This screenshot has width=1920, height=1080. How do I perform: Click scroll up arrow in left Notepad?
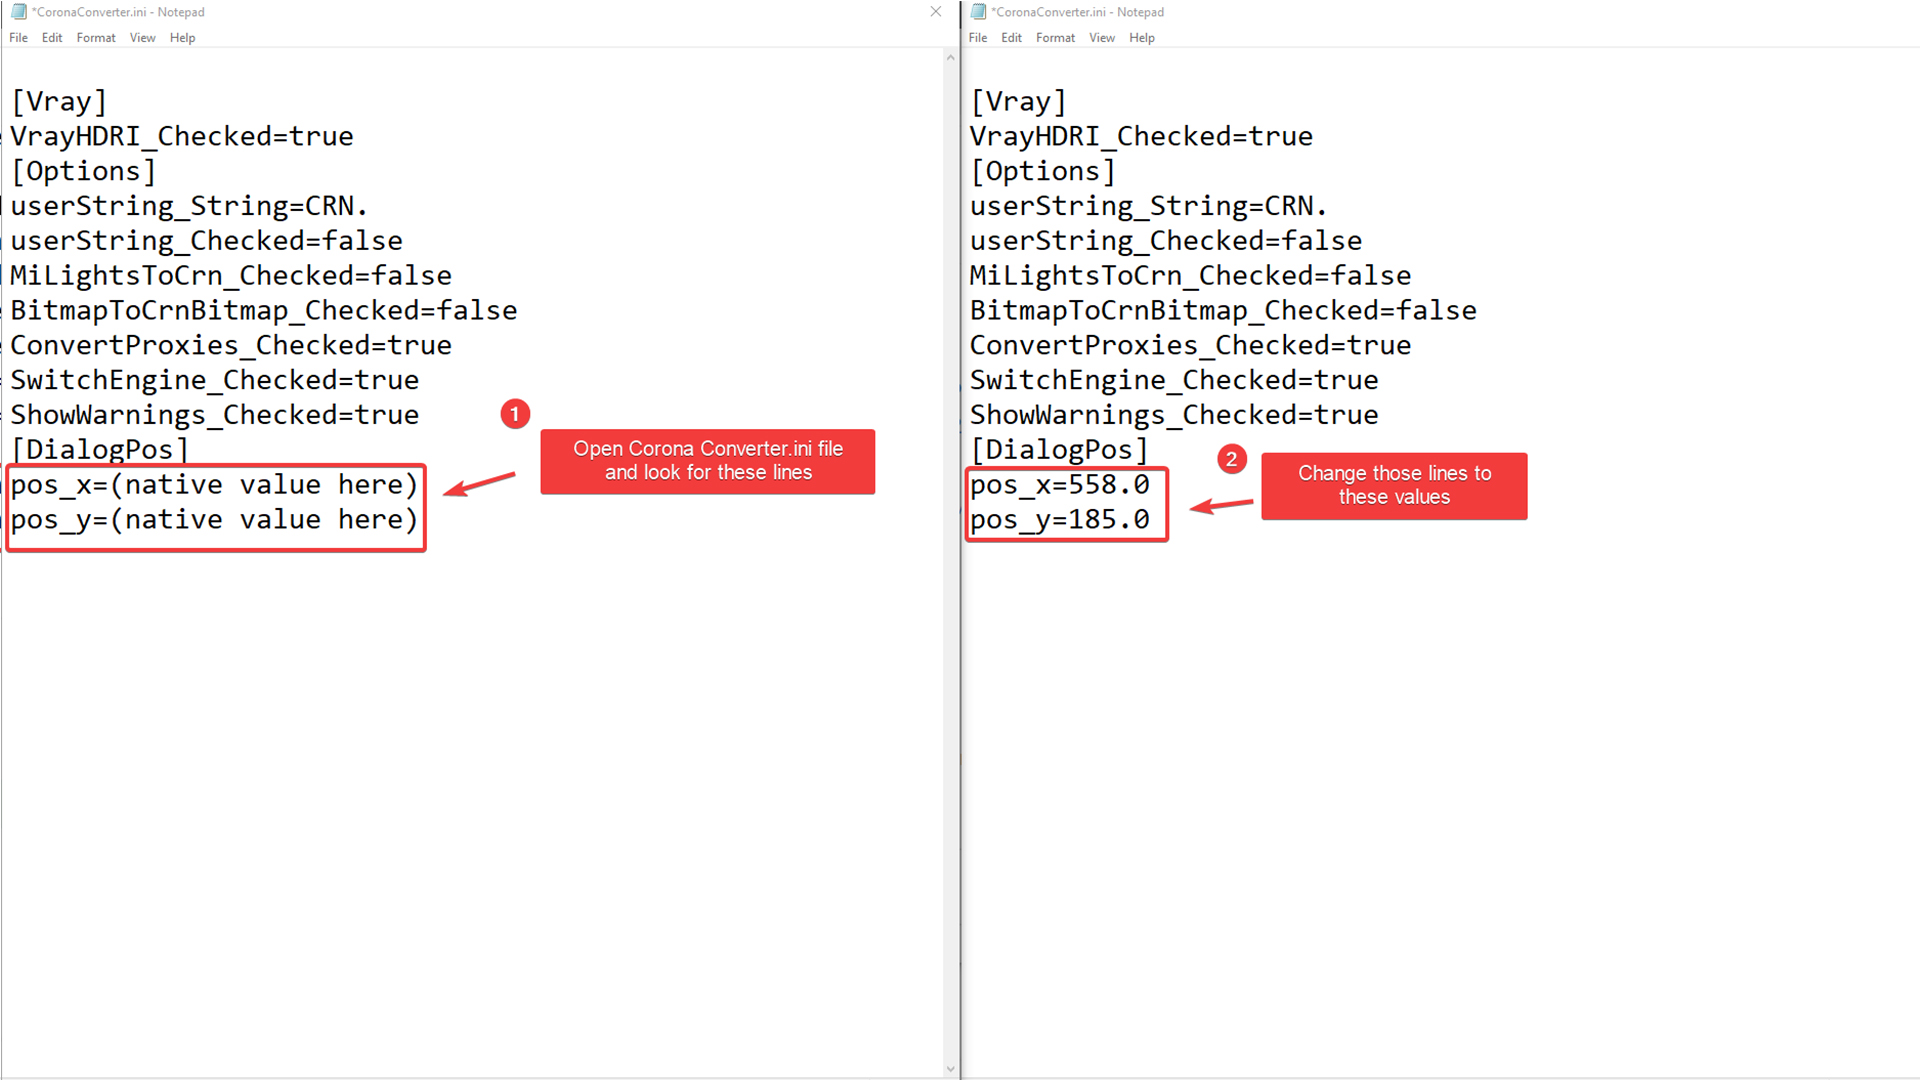(950, 58)
